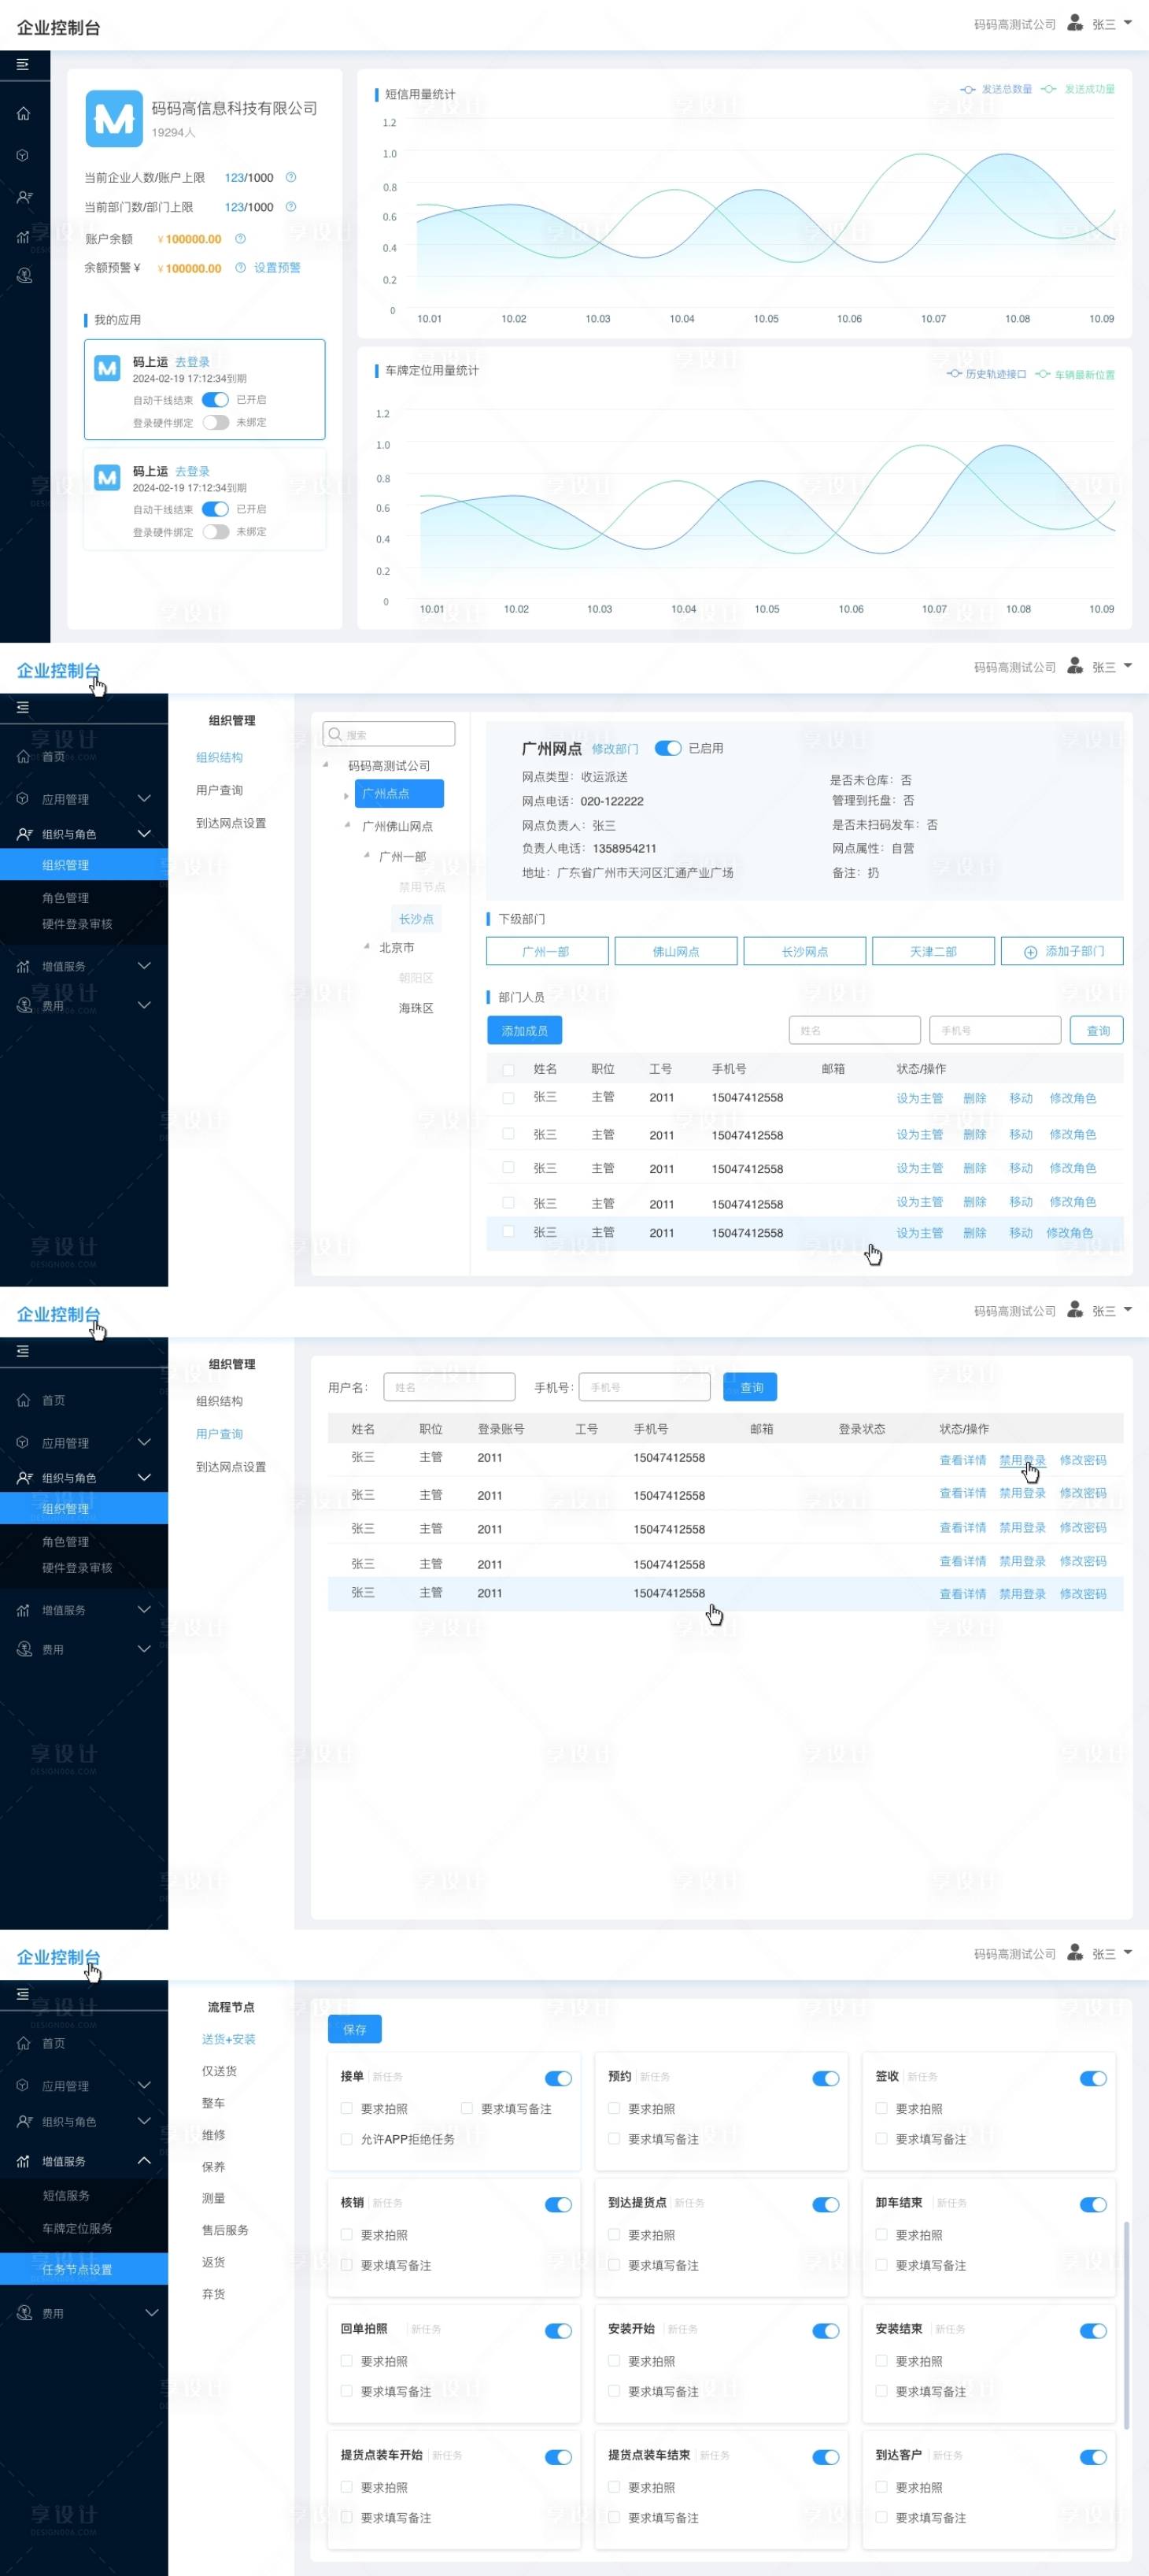The image size is (1149, 2576).
Task: Expand the 广州点点 tree node arrow
Action: tap(346, 796)
